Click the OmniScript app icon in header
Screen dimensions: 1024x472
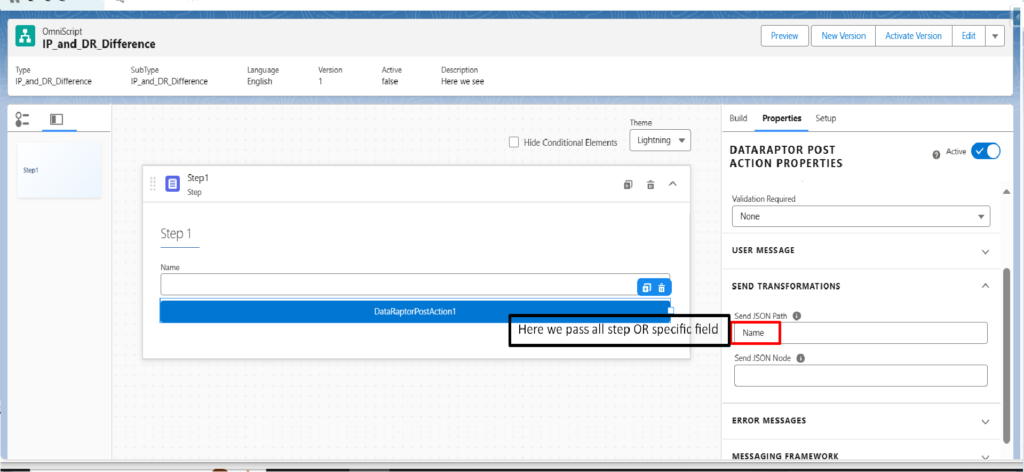[x=25, y=37]
